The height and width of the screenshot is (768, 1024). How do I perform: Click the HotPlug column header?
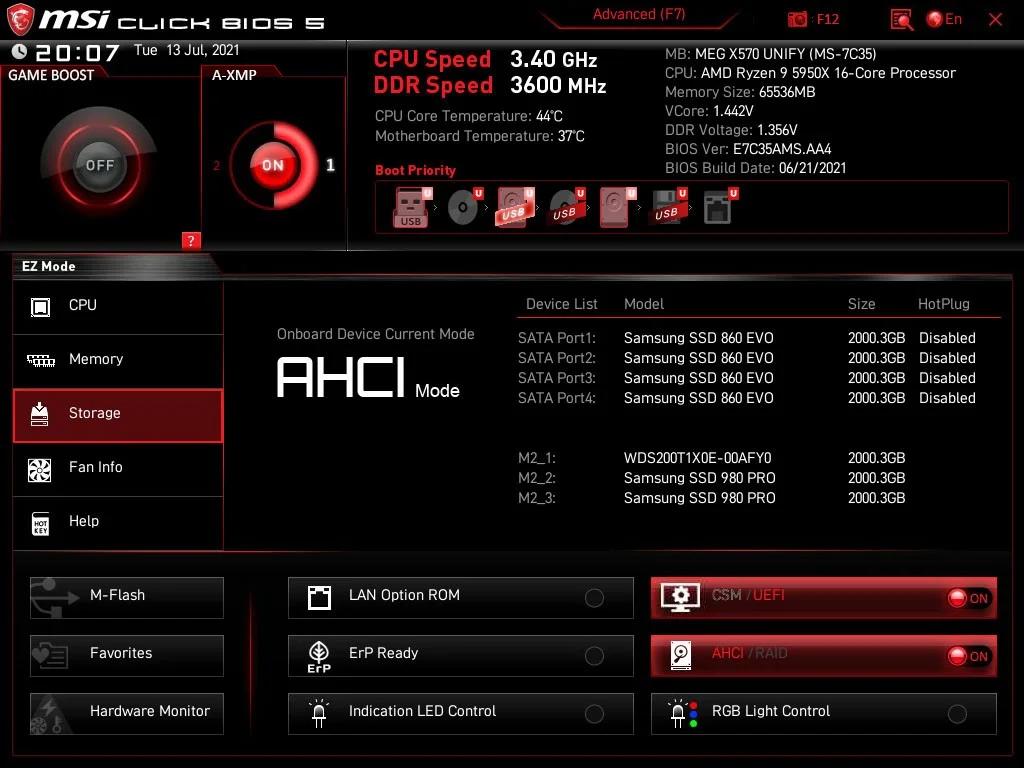pos(944,304)
